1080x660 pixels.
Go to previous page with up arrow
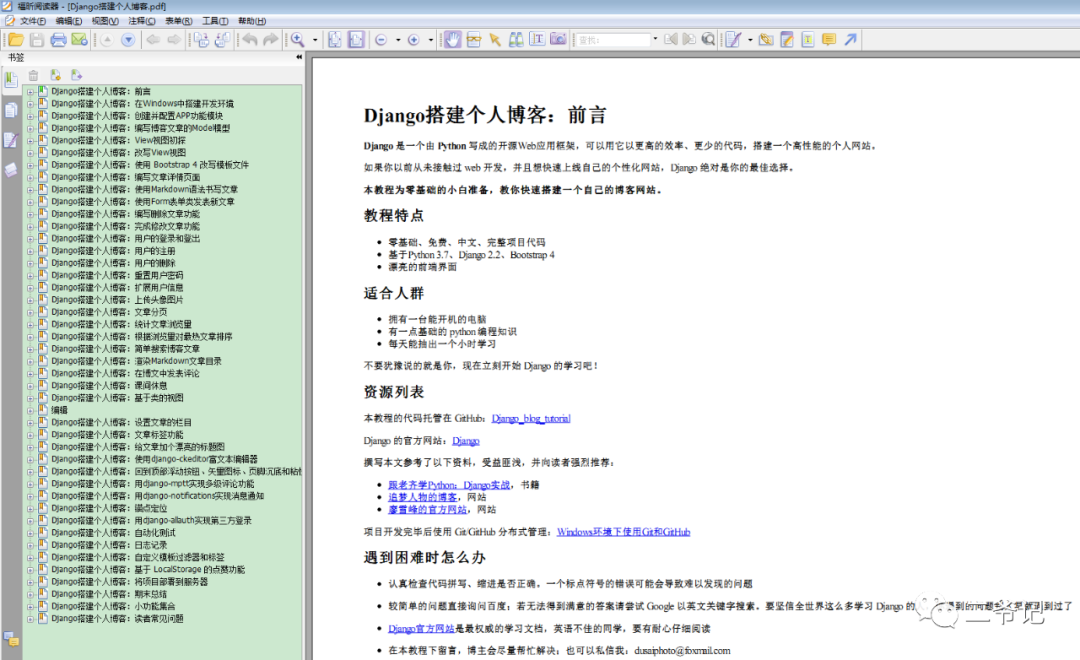click(x=107, y=40)
